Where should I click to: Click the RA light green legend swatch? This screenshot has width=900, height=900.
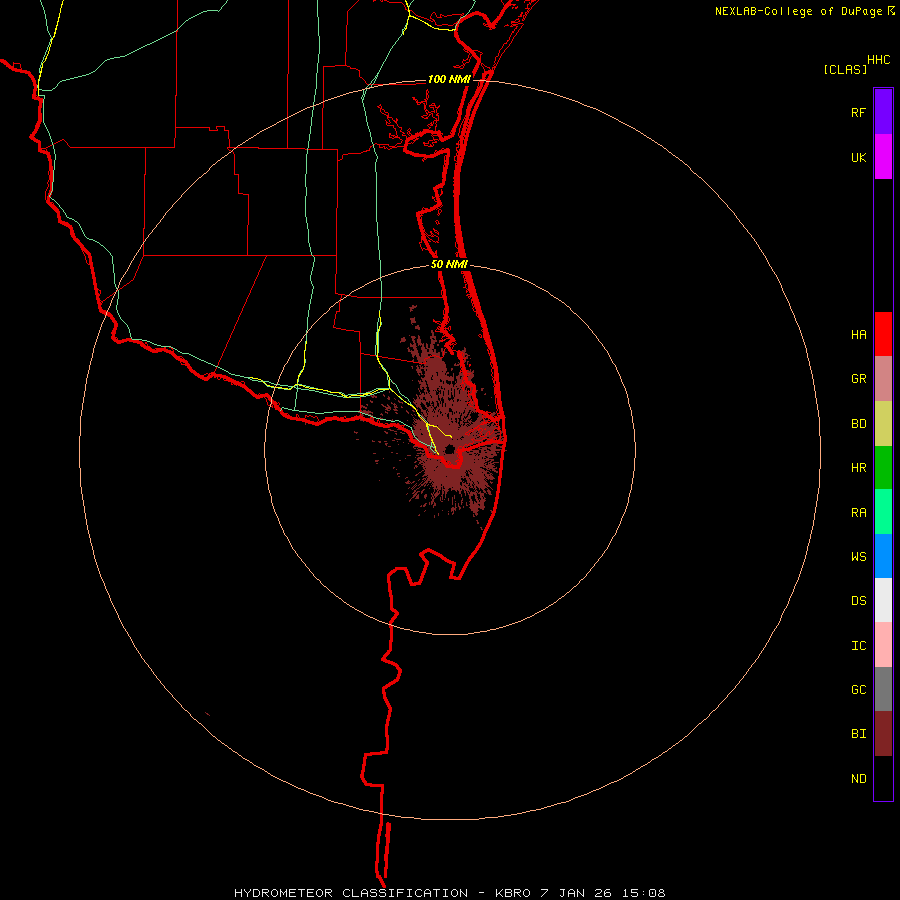[883, 512]
